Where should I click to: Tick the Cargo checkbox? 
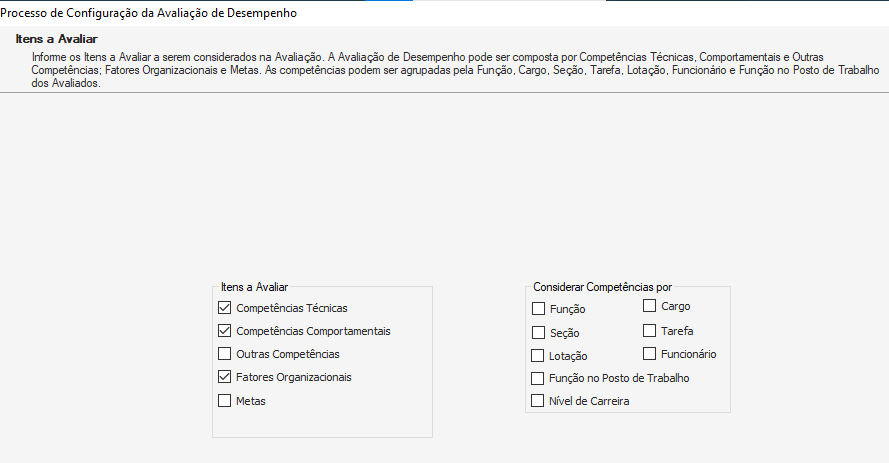click(650, 306)
